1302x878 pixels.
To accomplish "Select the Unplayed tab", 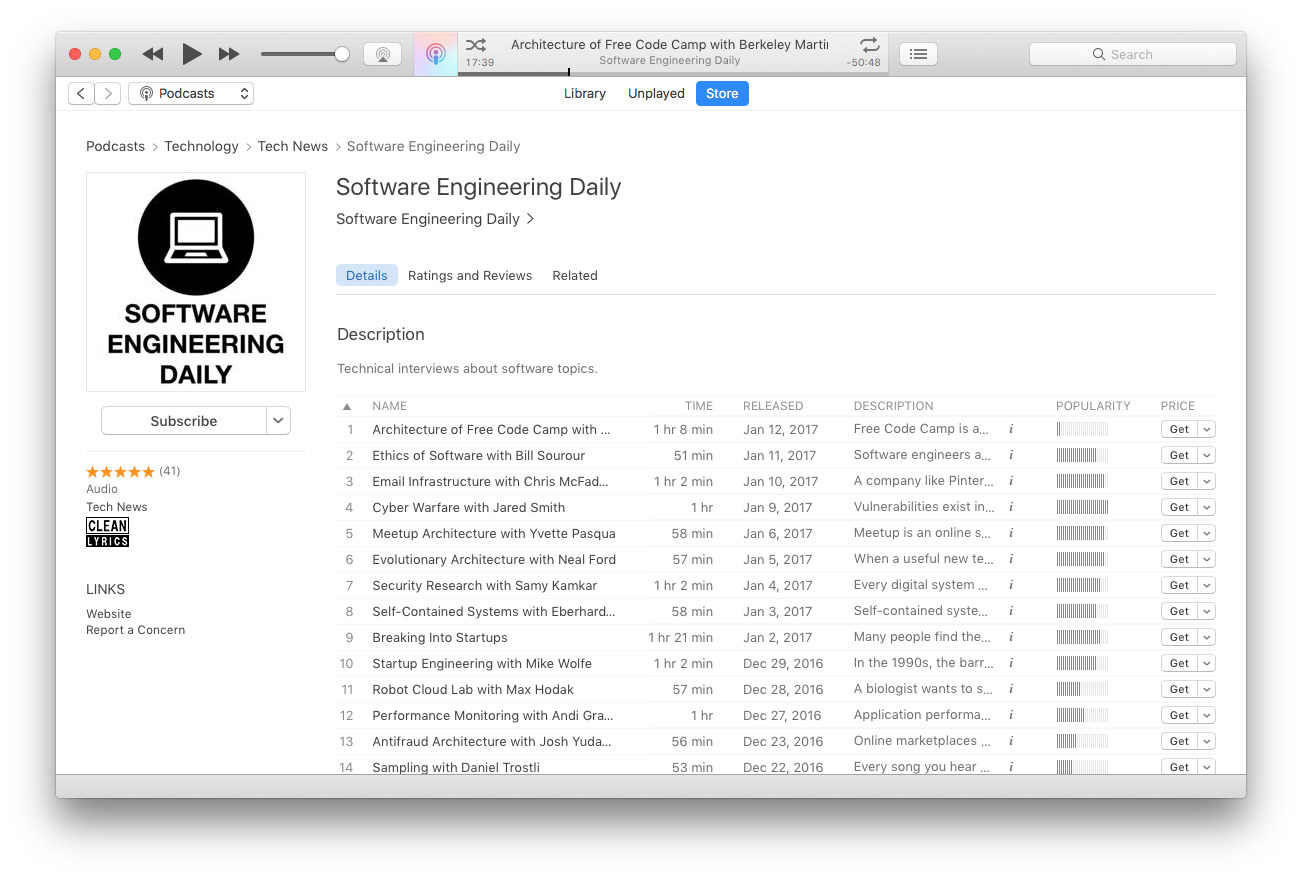I will point(656,93).
